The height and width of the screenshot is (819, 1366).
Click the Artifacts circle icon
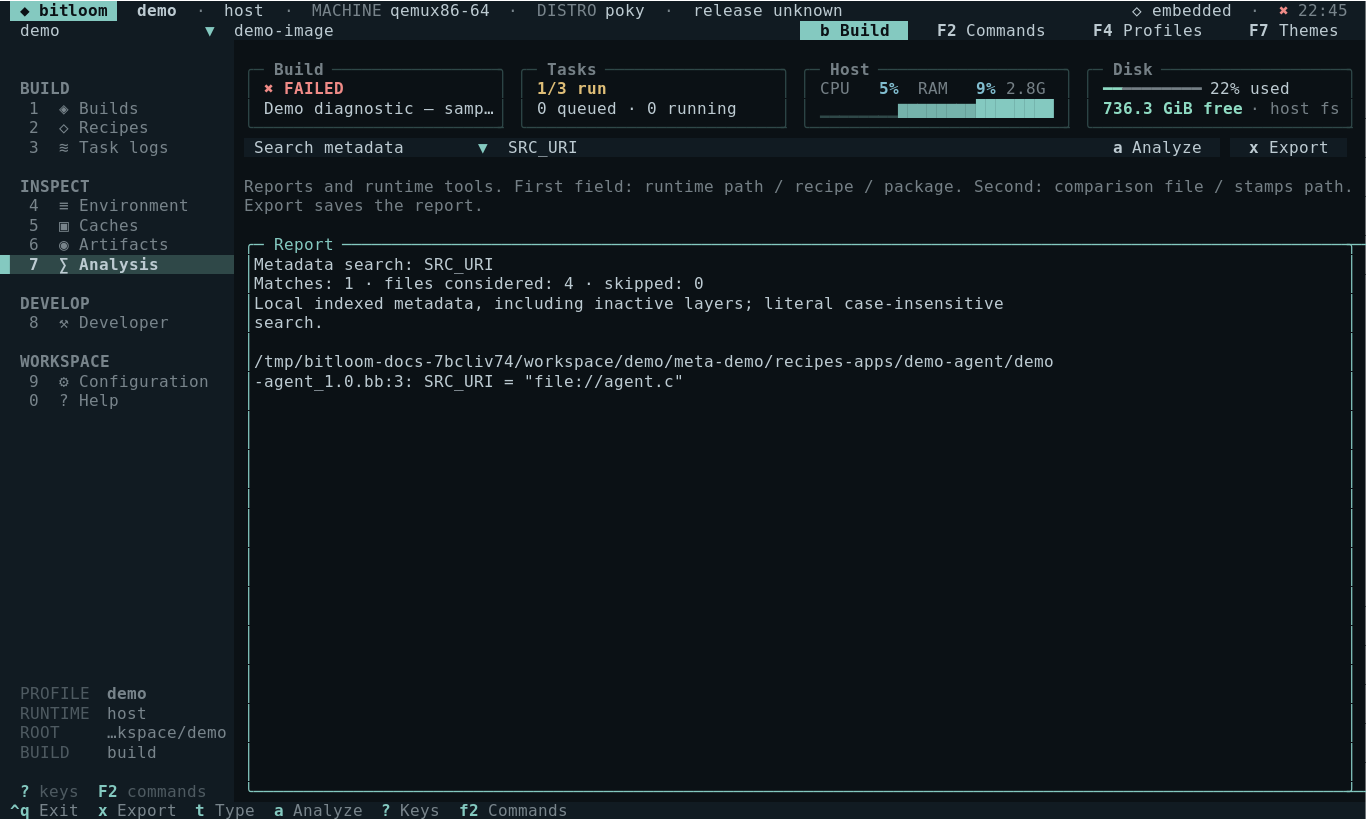[x=64, y=245]
